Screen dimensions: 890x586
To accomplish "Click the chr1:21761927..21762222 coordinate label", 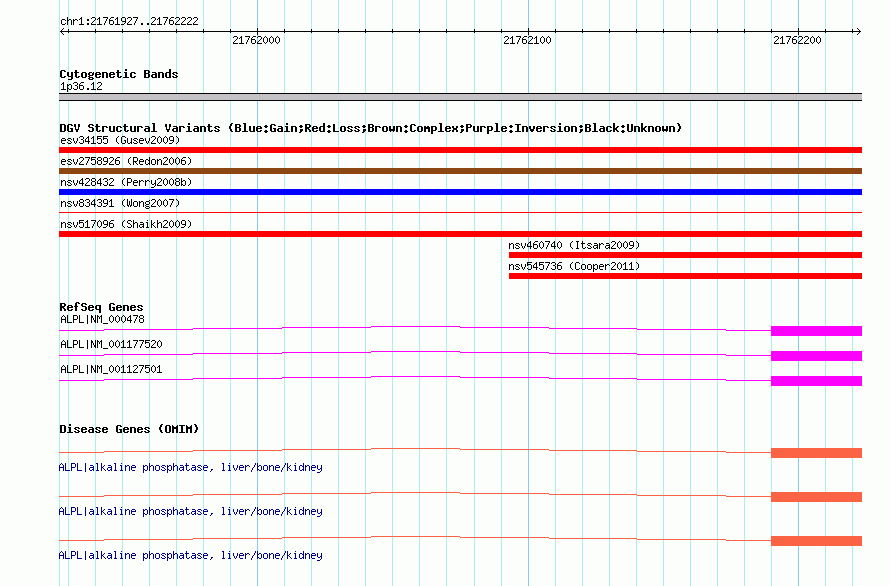I will pyautogui.click(x=129, y=21).
